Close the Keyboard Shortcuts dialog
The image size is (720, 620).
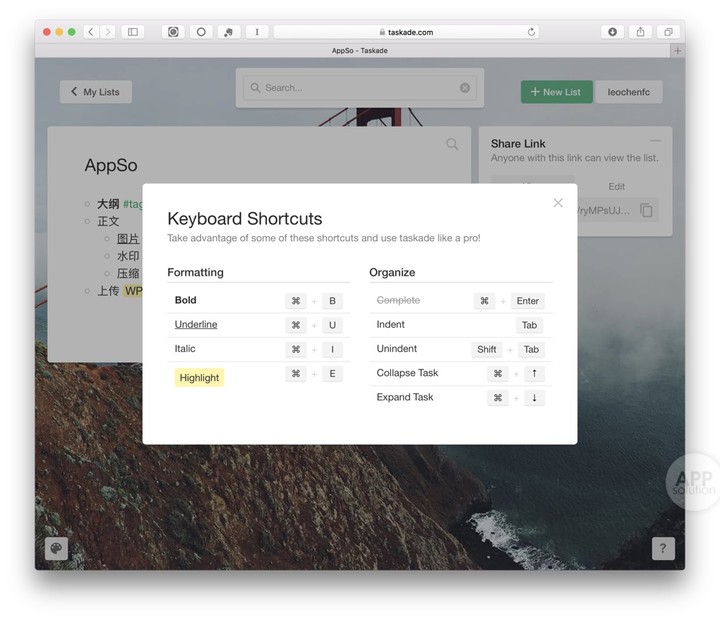(558, 203)
